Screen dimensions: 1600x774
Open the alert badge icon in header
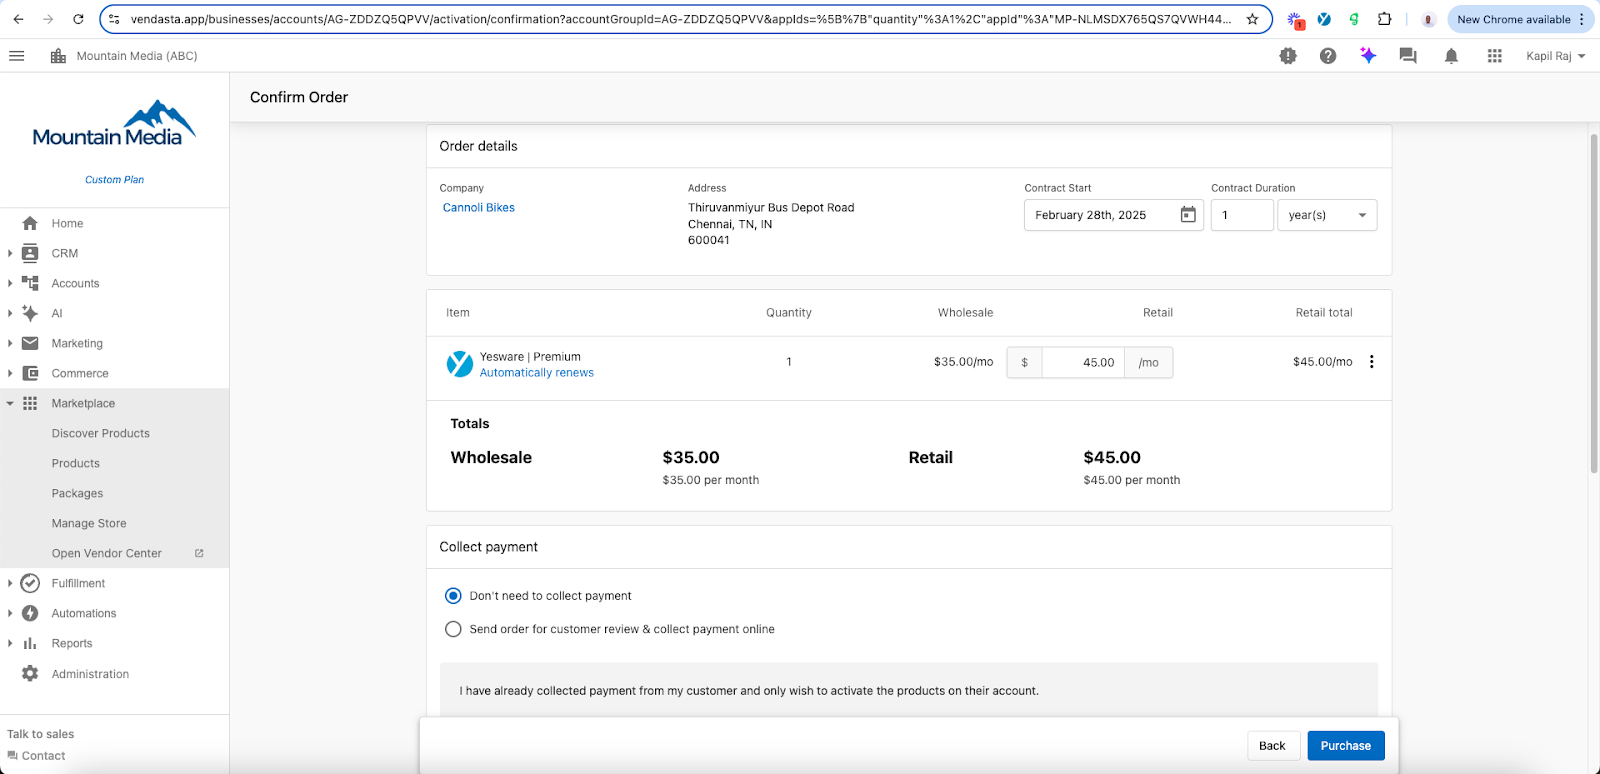point(1288,56)
